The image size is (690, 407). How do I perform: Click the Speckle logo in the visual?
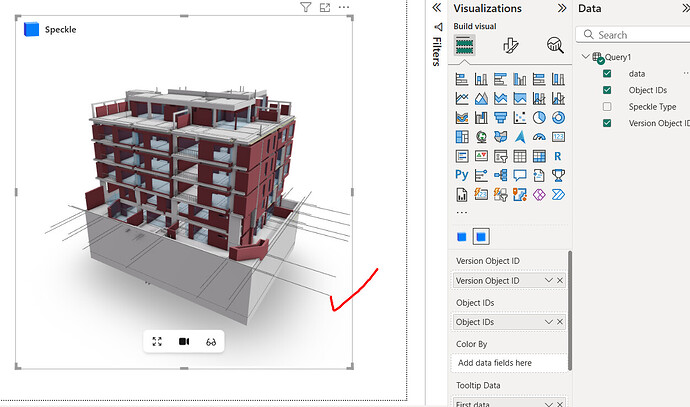click(31, 29)
